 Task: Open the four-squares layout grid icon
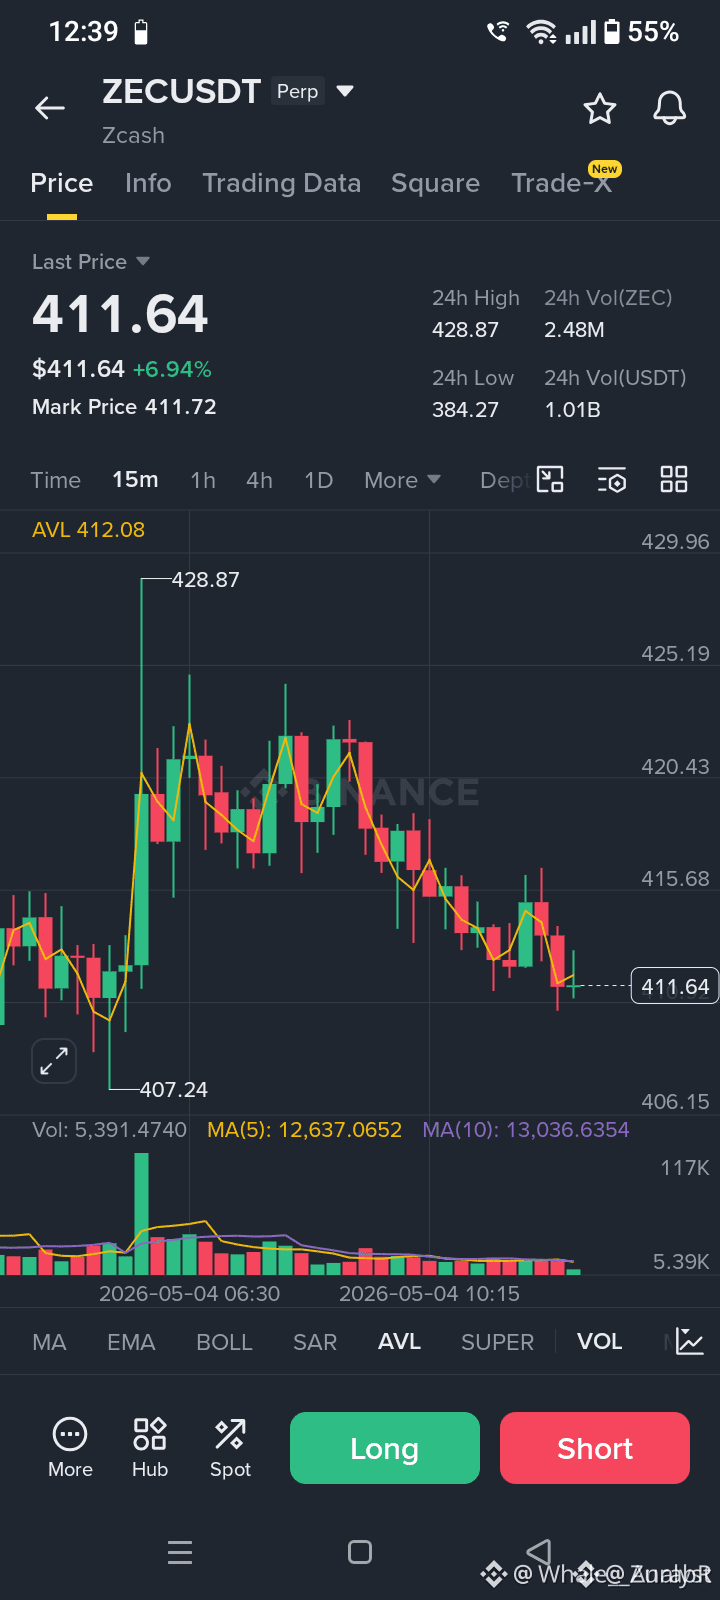[x=674, y=480]
